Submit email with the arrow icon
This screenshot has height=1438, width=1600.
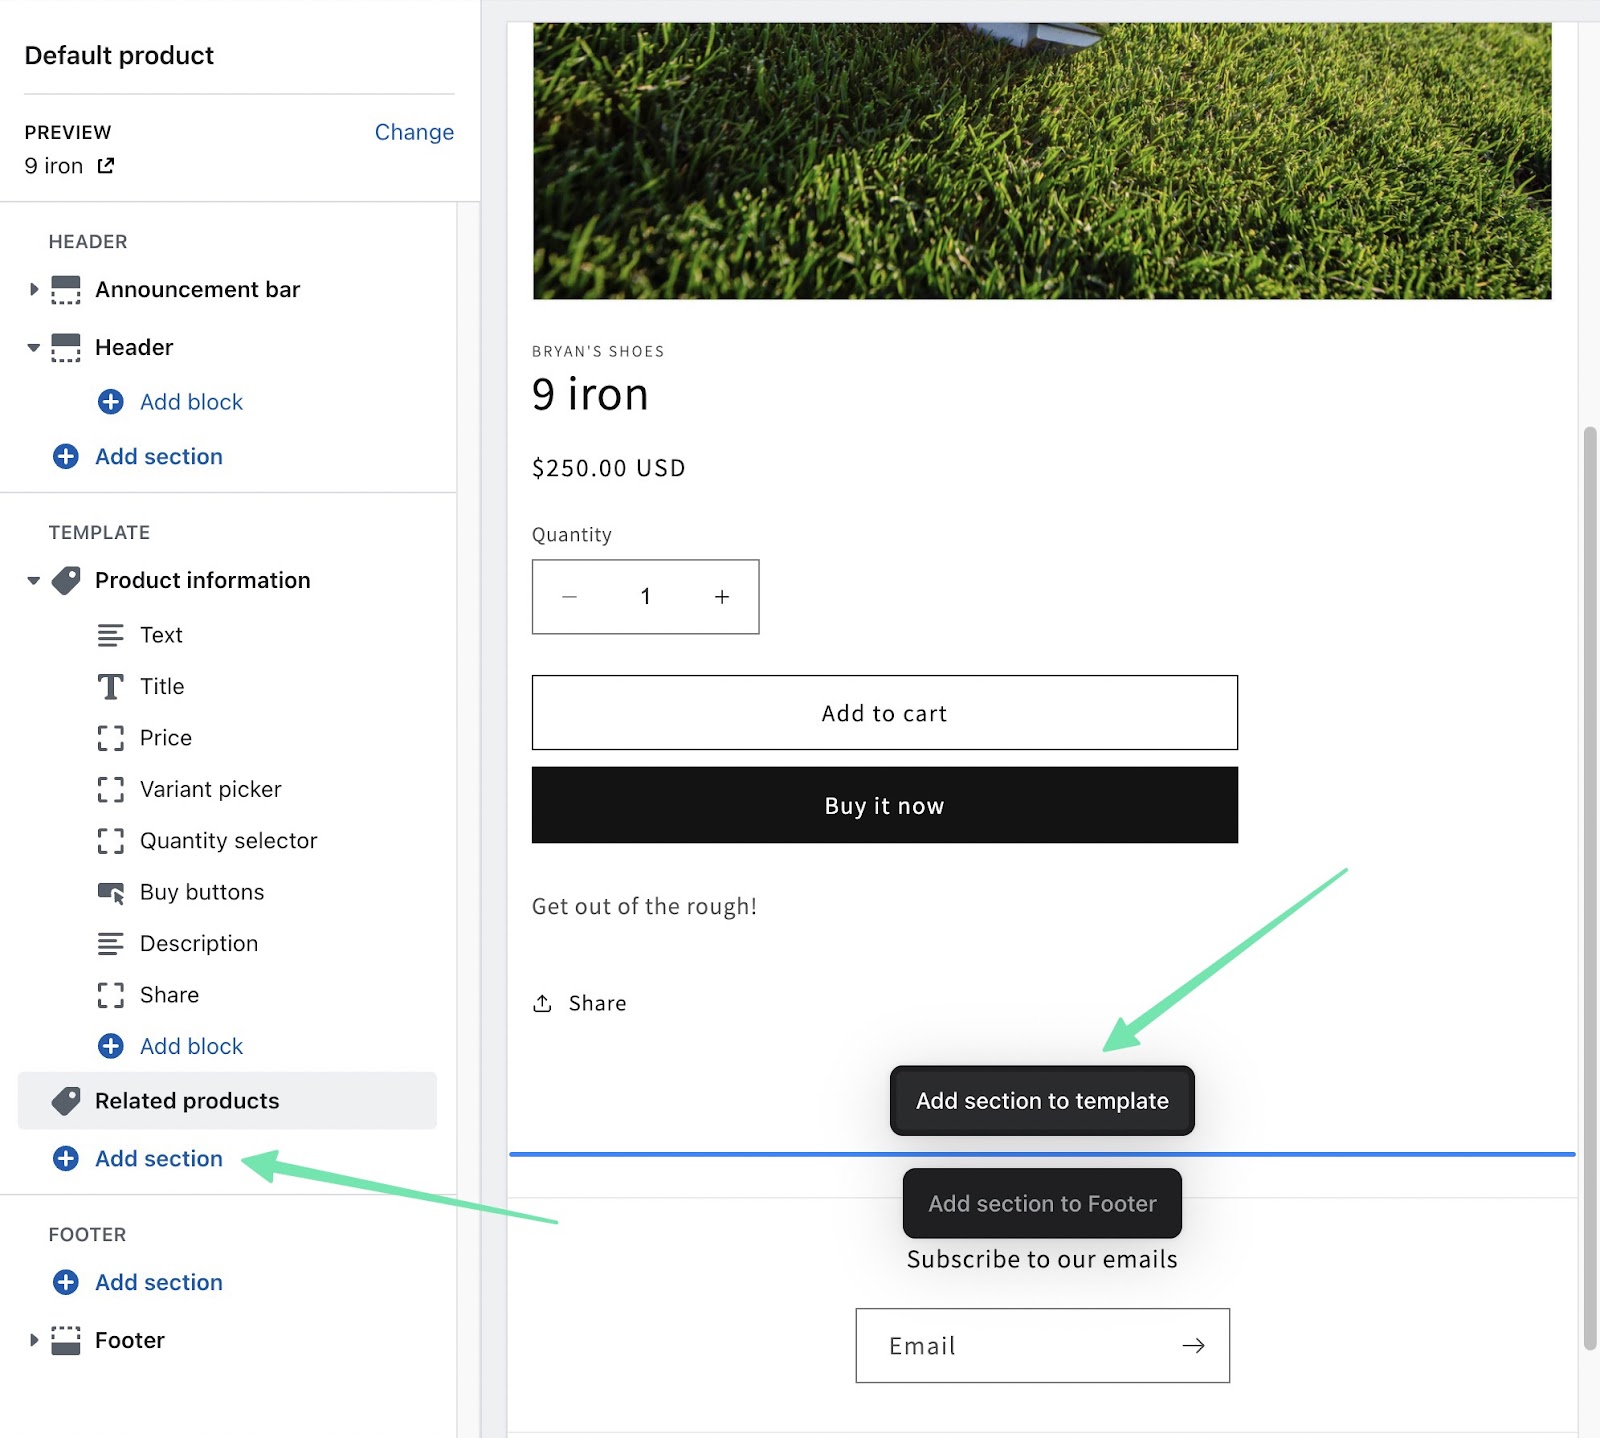click(x=1193, y=1346)
